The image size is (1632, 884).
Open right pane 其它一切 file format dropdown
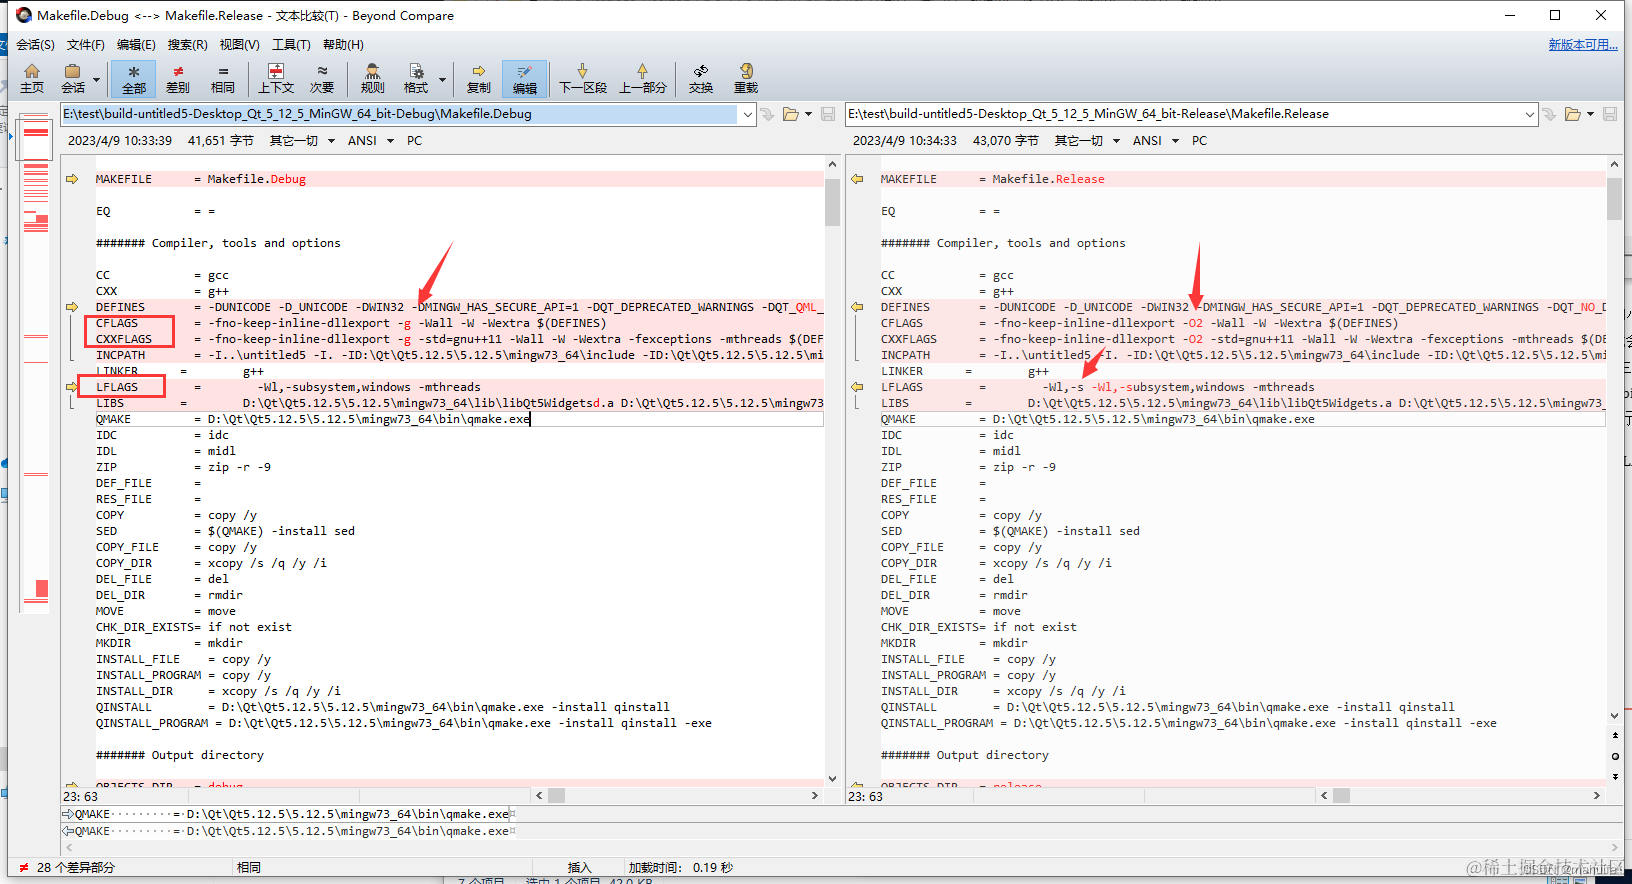1087,141
